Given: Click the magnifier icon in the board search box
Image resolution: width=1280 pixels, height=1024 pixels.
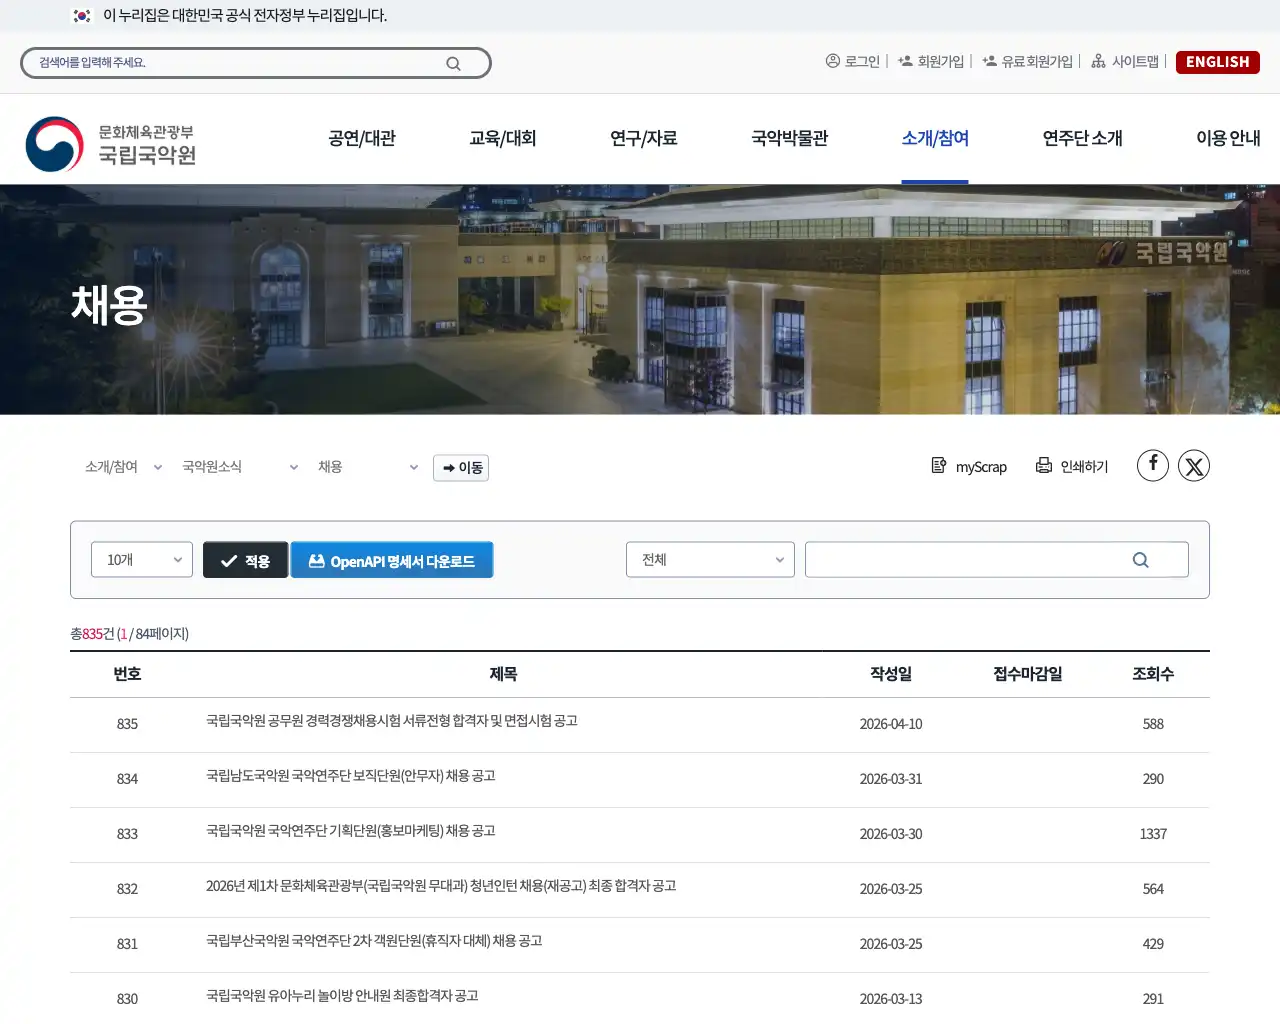Looking at the screenshot, I should pos(1140,559).
